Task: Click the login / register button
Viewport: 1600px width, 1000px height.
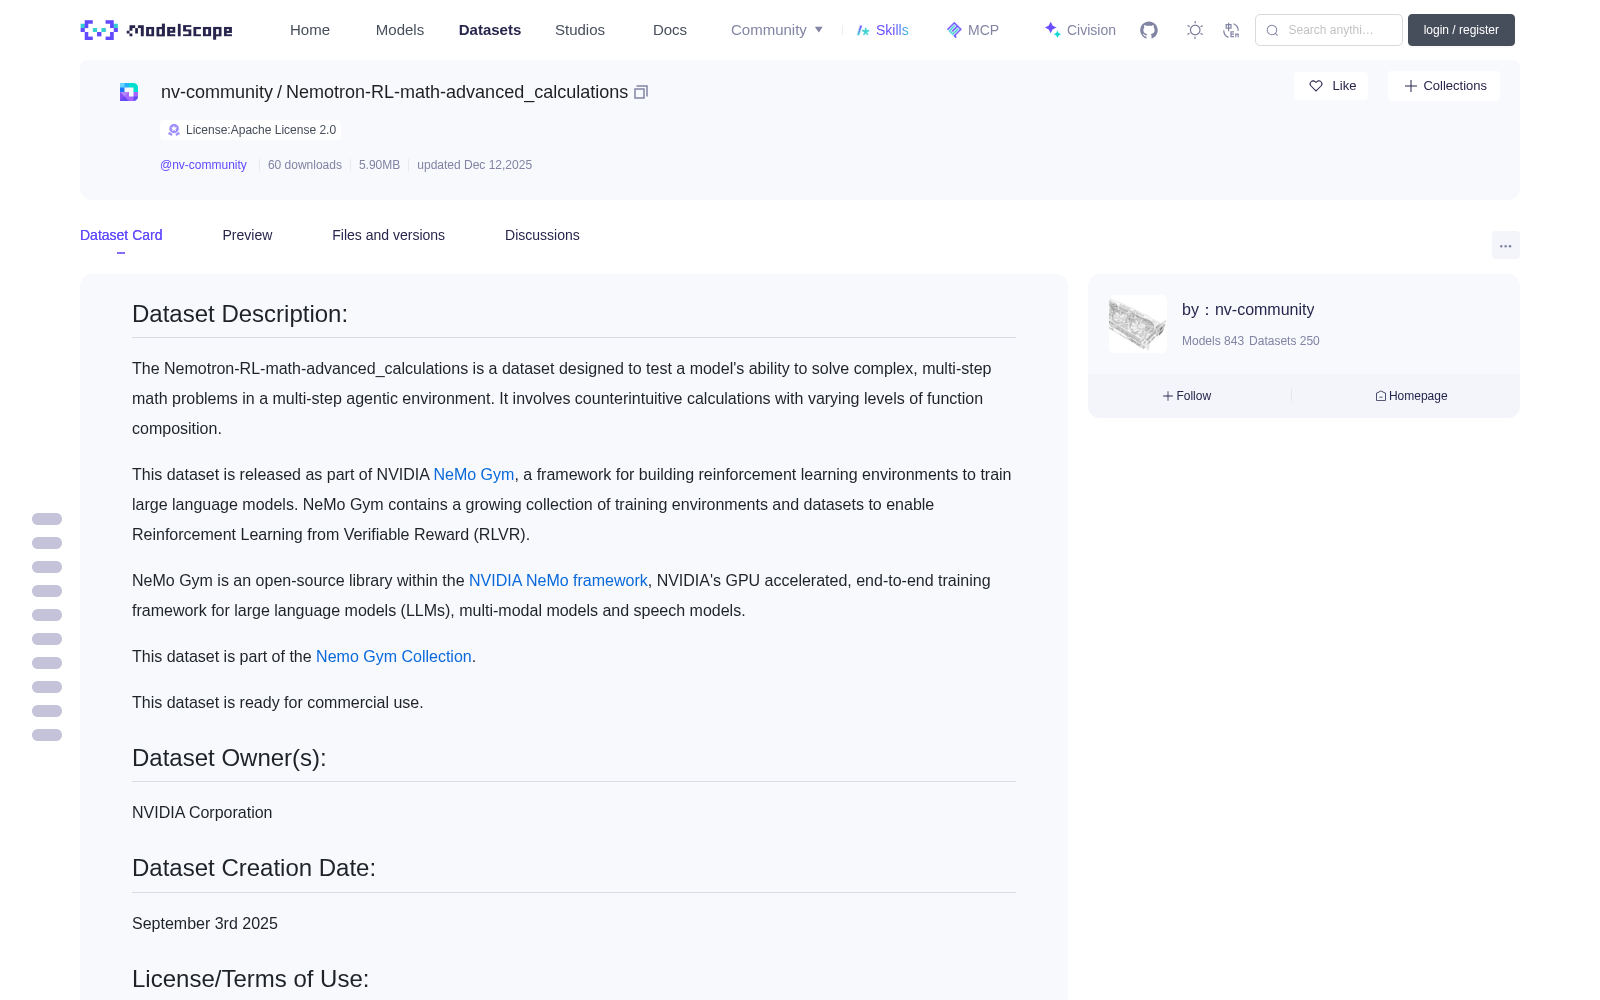Action: point(1461,30)
